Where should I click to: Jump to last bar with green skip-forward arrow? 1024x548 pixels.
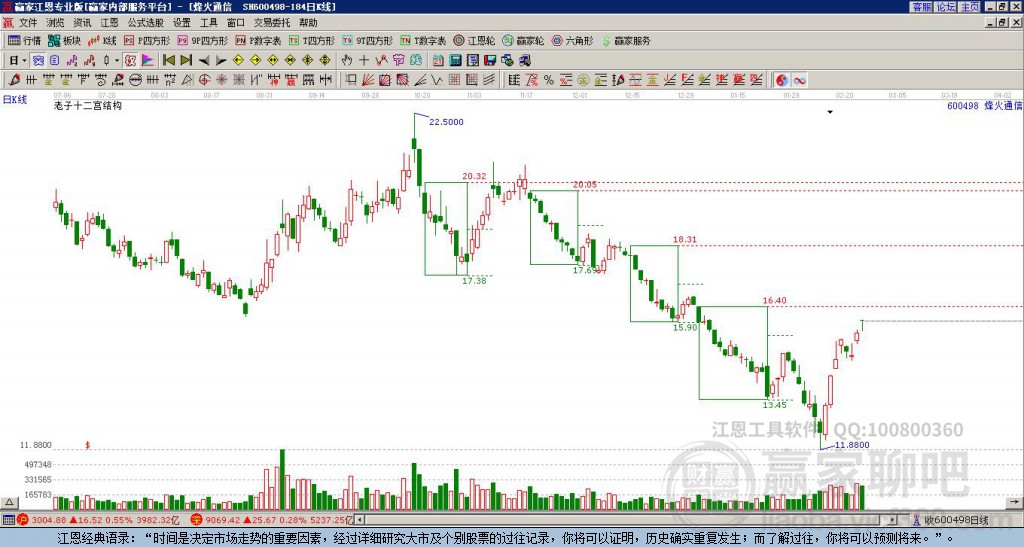click(x=186, y=60)
